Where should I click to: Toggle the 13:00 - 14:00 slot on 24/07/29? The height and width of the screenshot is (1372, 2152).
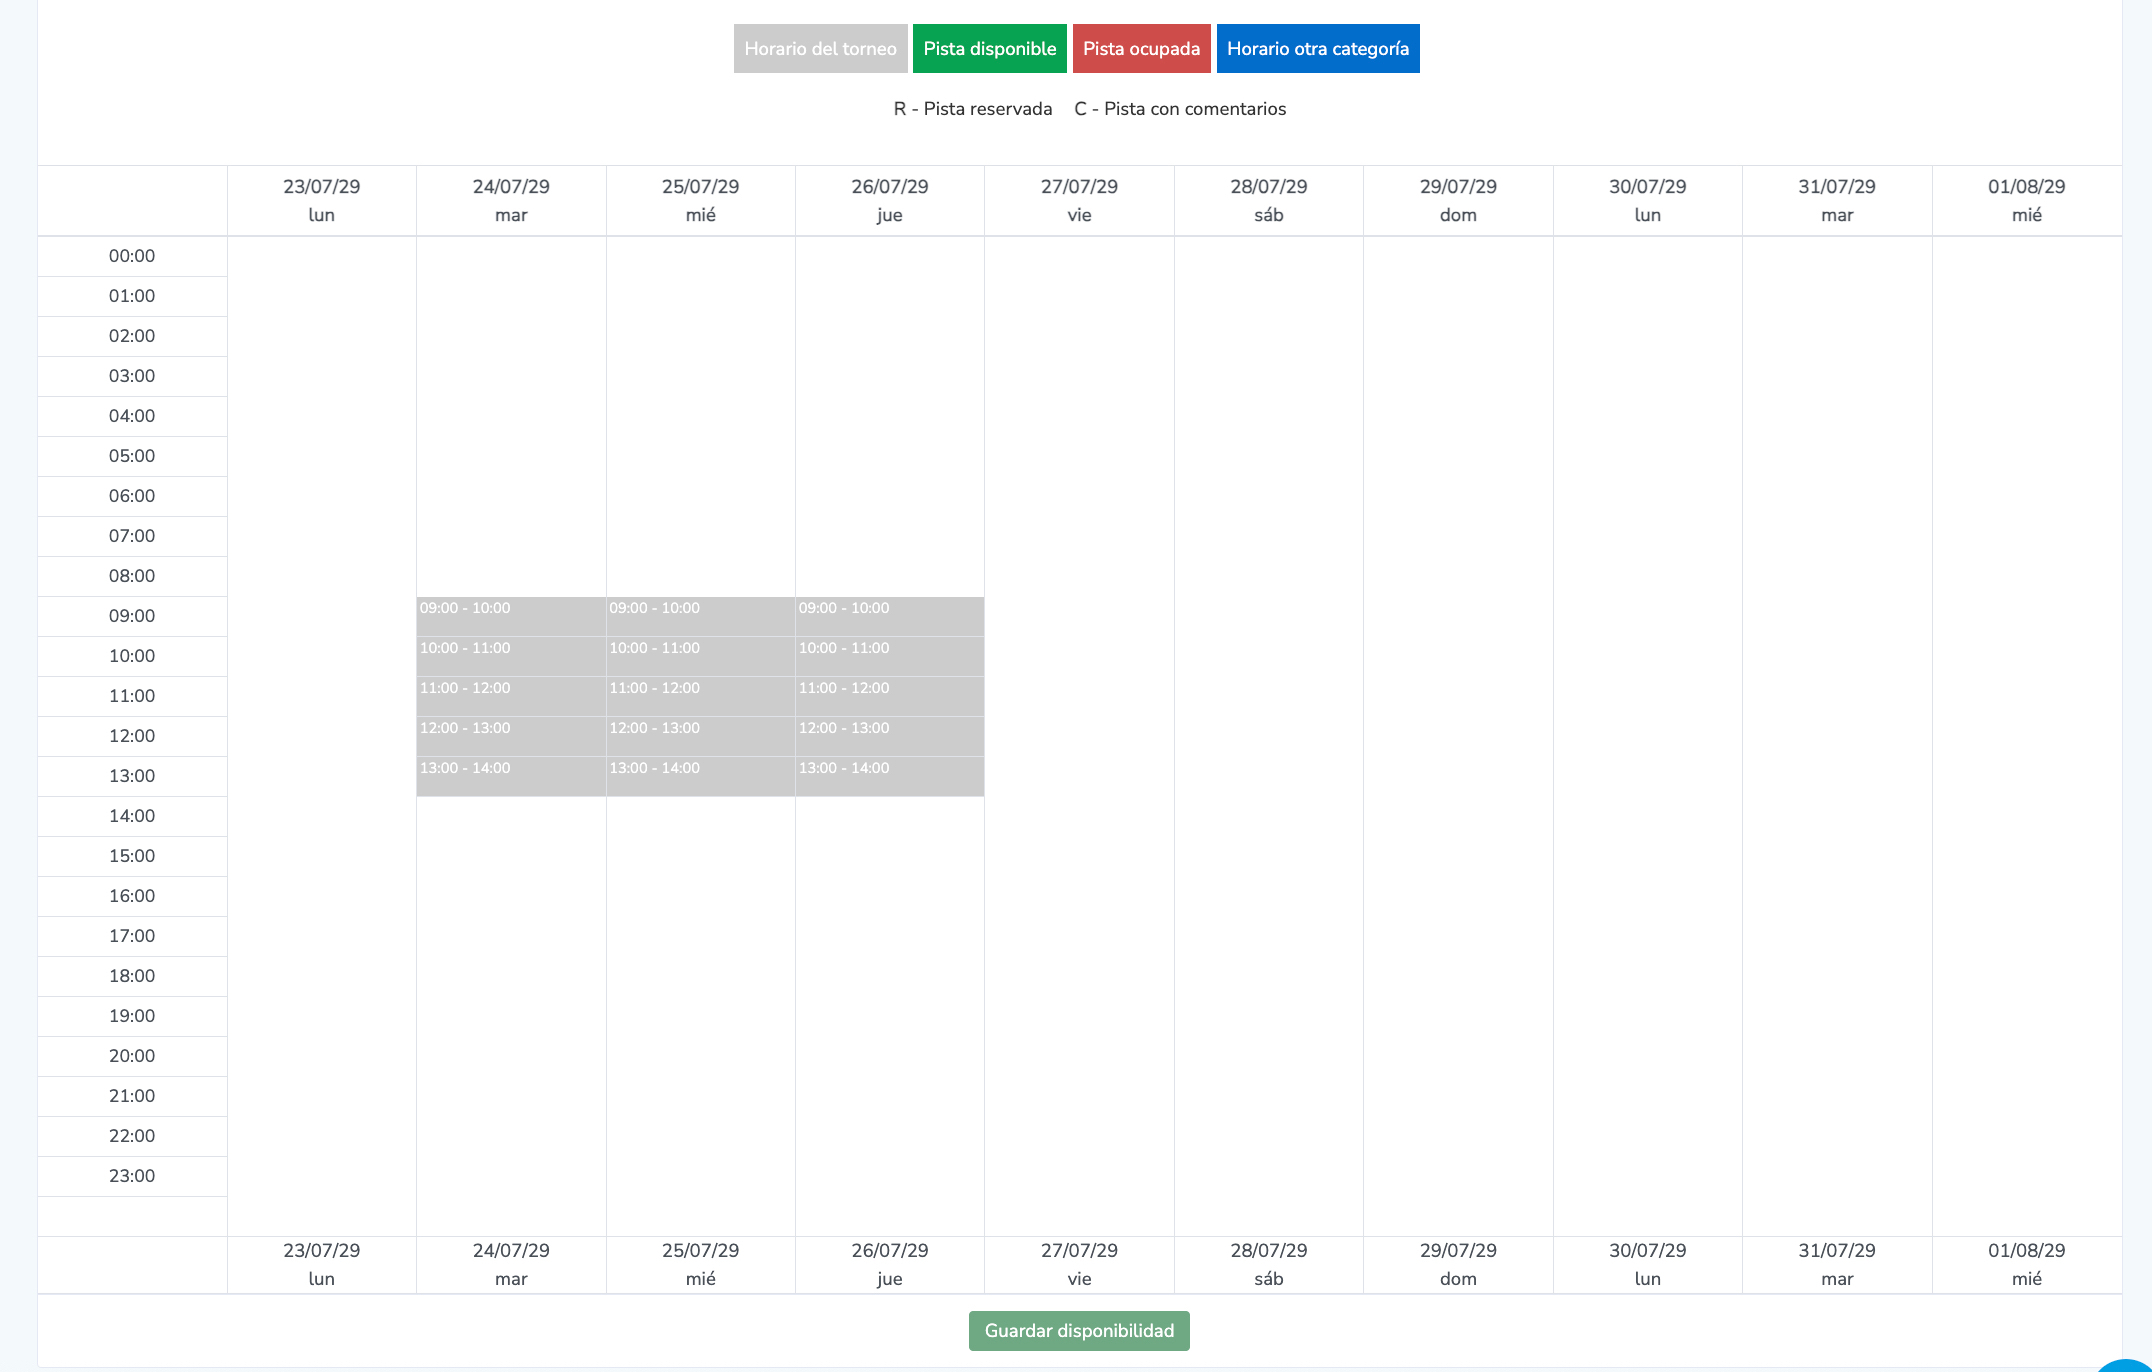click(511, 777)
